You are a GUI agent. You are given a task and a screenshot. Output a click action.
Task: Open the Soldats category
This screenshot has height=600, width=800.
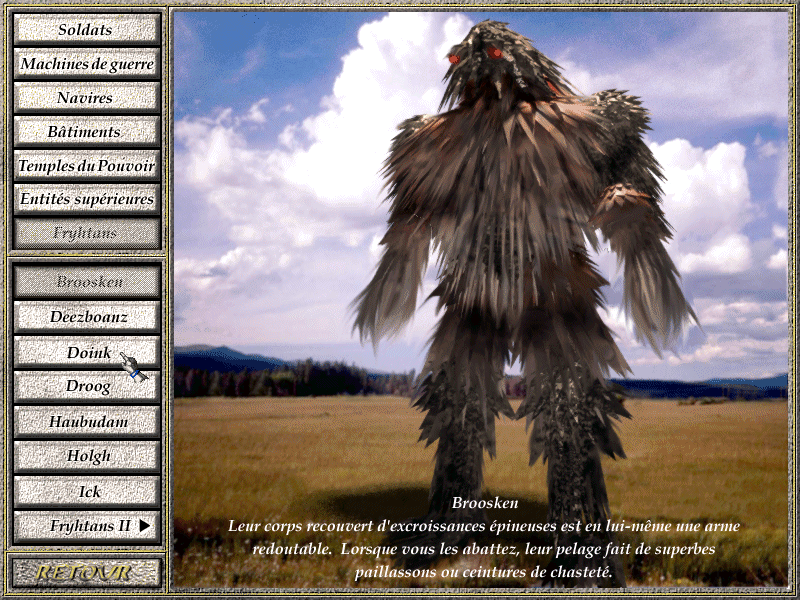click(87, 30)
